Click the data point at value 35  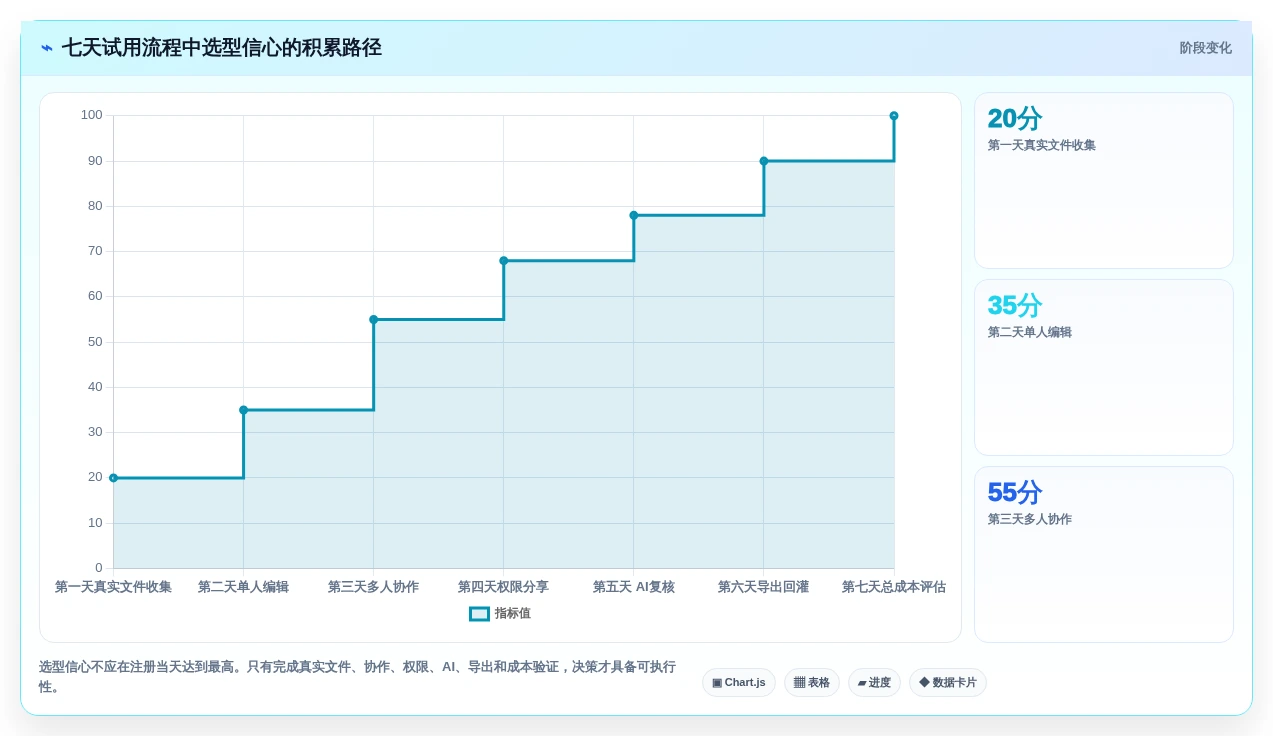(243, 410)
